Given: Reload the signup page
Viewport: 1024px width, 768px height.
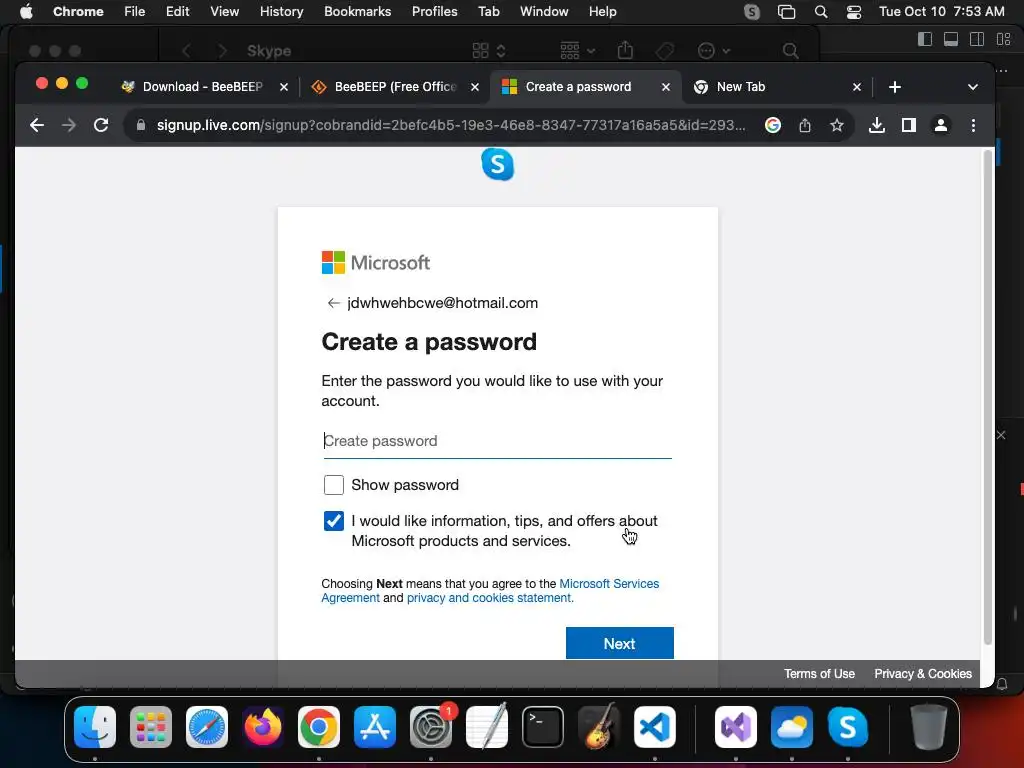Looking at the screenshot, I should [101, 125].
